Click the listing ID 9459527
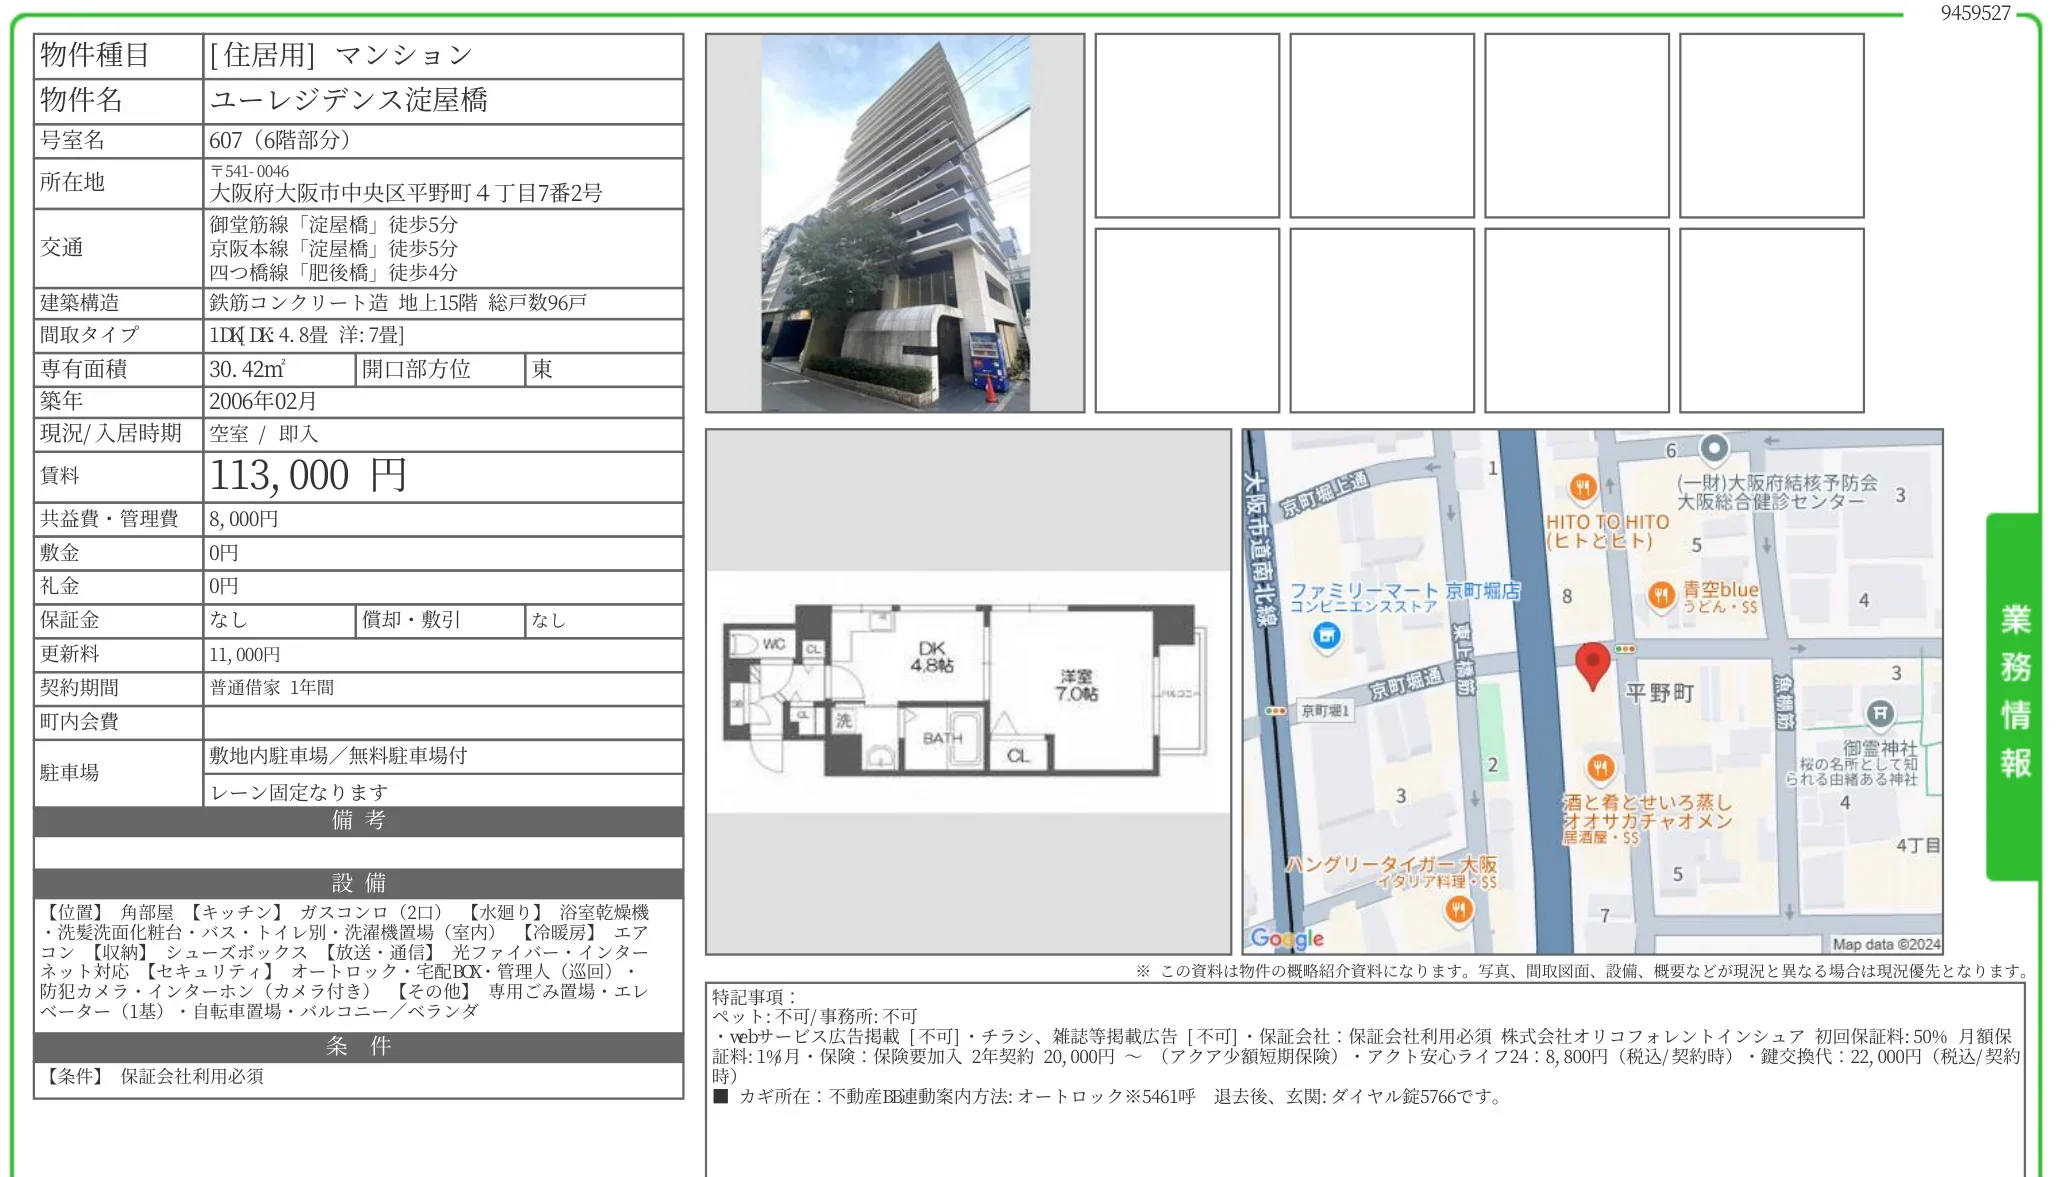This screenshot has height=1177, width=2056. pos(1975,13)
